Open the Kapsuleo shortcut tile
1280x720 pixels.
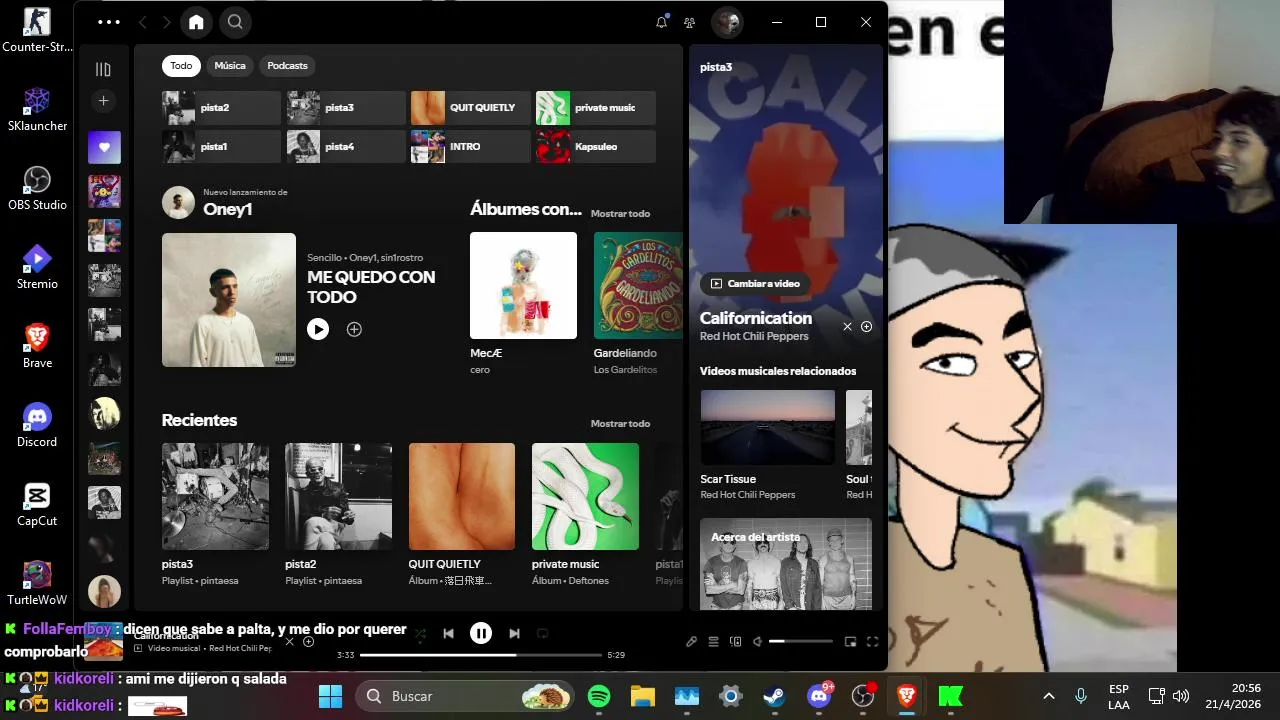coord(596,147)
